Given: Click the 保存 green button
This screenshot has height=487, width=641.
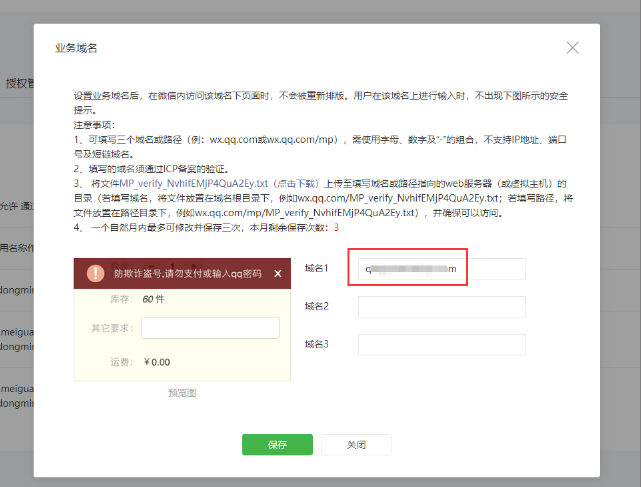Looking at the screenshot, I should [x=277, y=444].
